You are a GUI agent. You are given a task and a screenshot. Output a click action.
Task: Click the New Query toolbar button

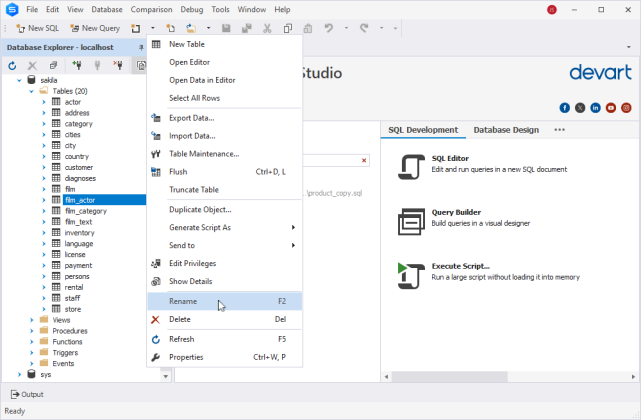click(x=94, y=28)
